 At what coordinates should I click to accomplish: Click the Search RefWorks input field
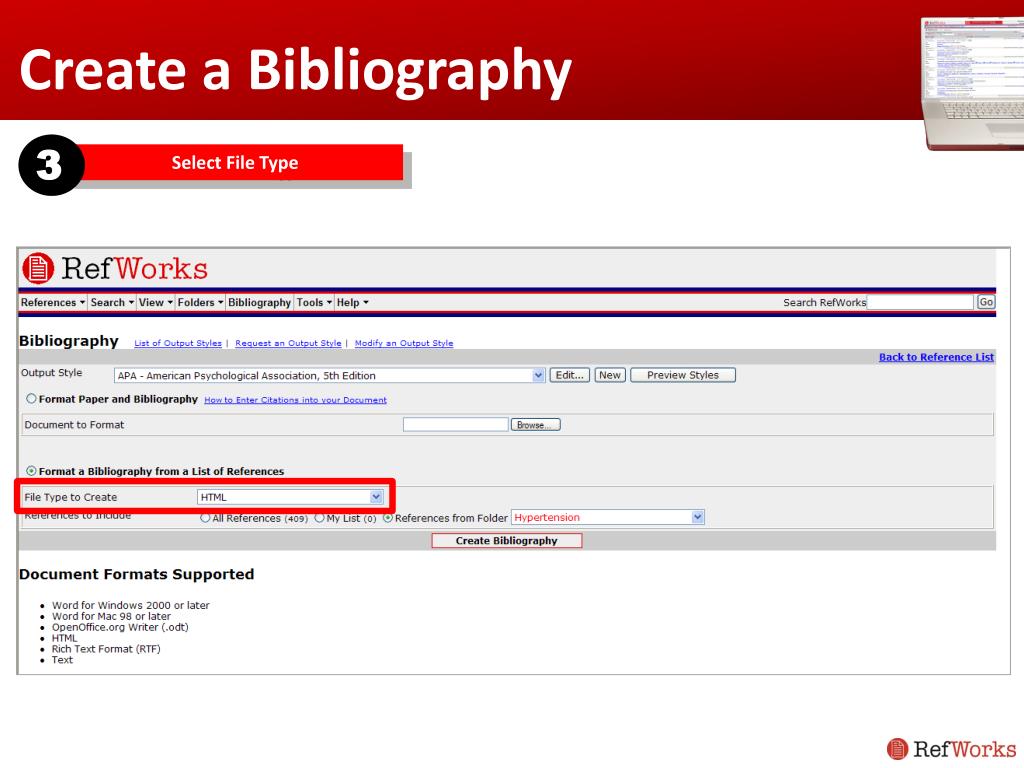[920, 302]
